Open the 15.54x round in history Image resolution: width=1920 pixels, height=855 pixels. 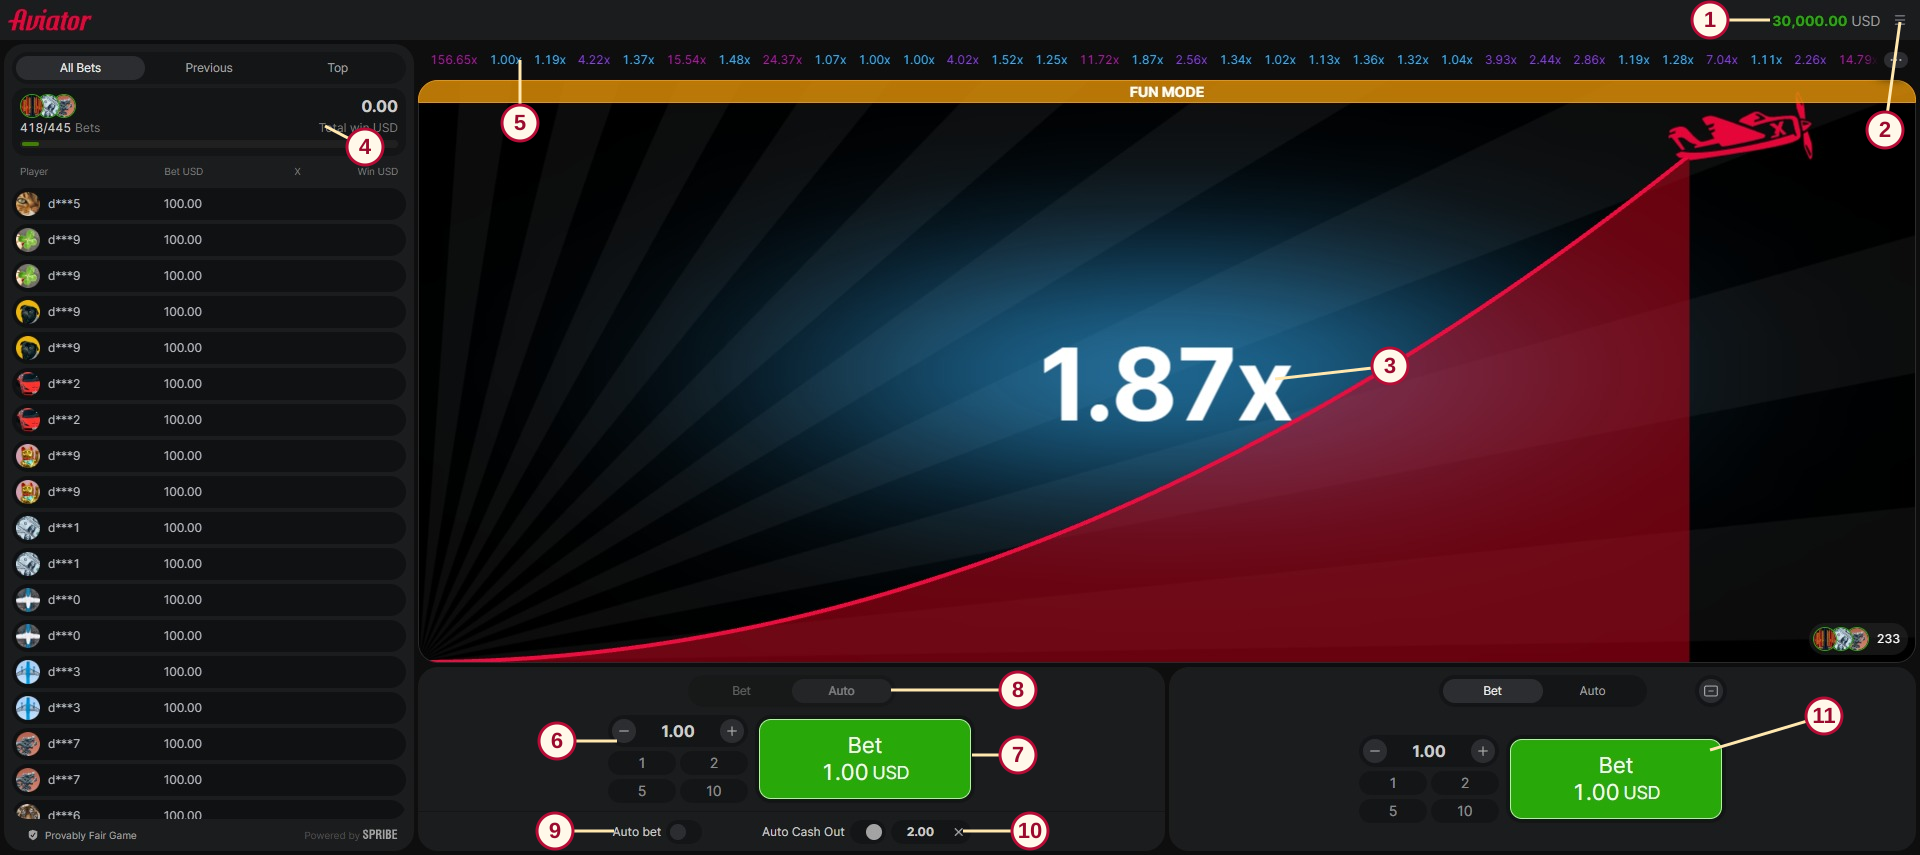(687, 60)
